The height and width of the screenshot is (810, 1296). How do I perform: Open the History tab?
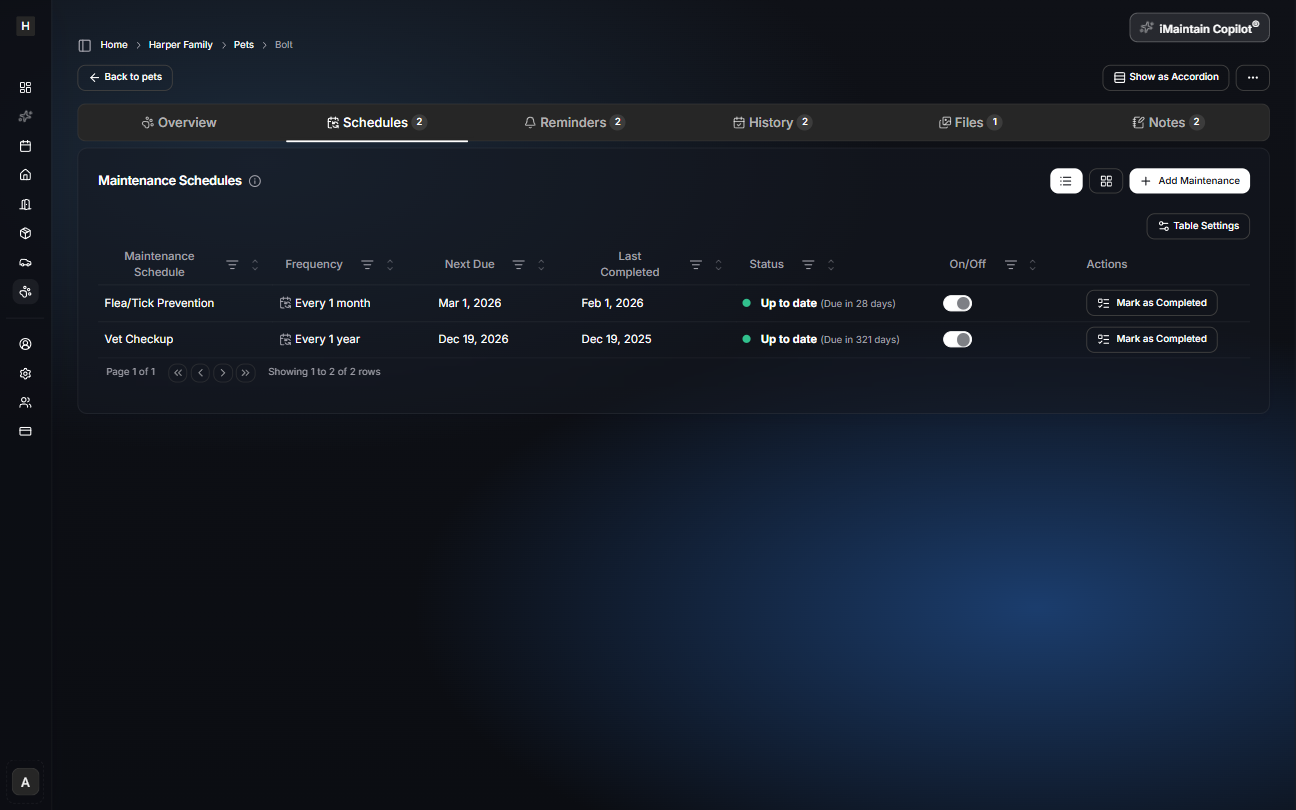click(771, 123)
